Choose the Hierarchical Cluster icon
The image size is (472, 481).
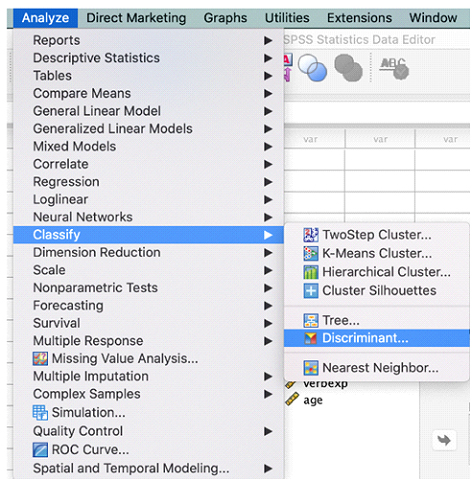tap(310, 272)
